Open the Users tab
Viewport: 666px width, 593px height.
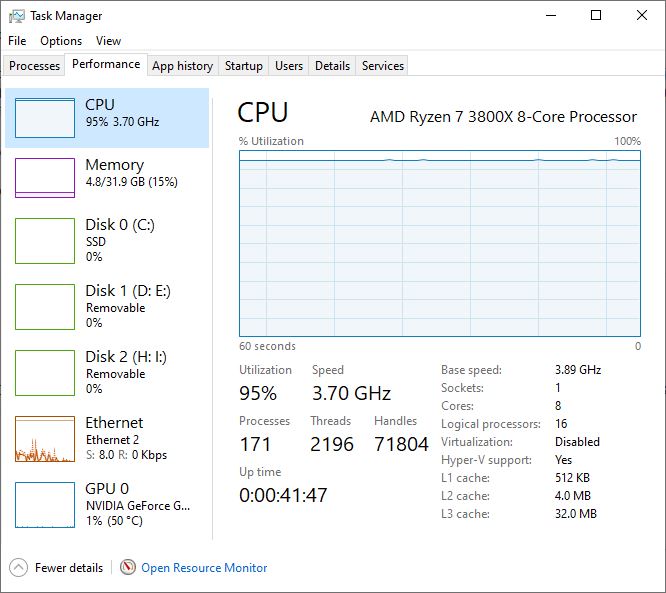(x=289, y=66)
